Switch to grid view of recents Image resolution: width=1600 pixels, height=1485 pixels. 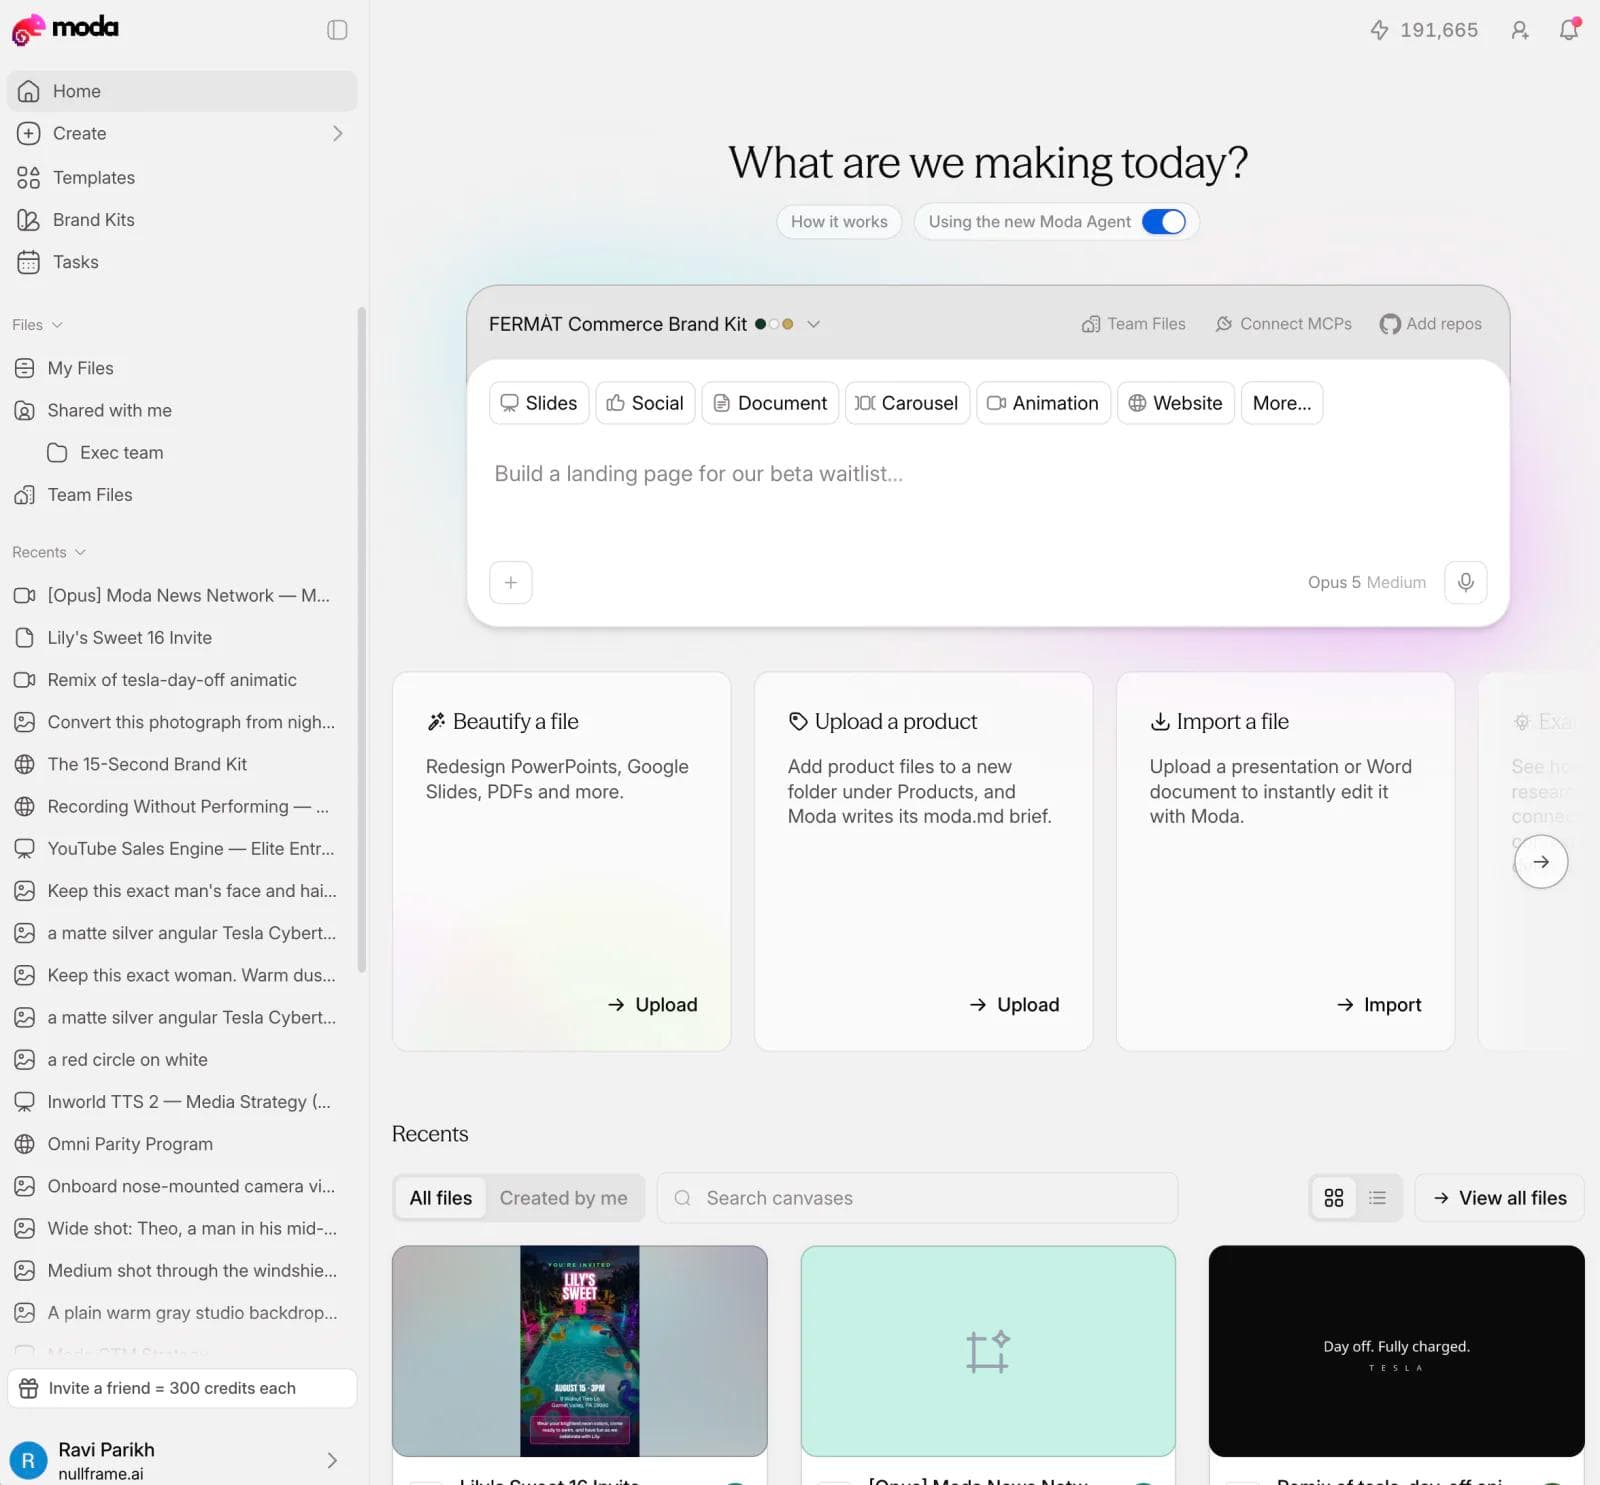(x=1334, y=1198)
